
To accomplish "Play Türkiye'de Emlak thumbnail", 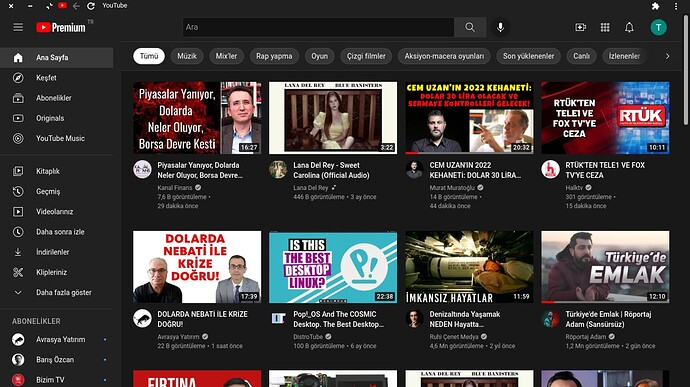I will click(x=605, y=267).
